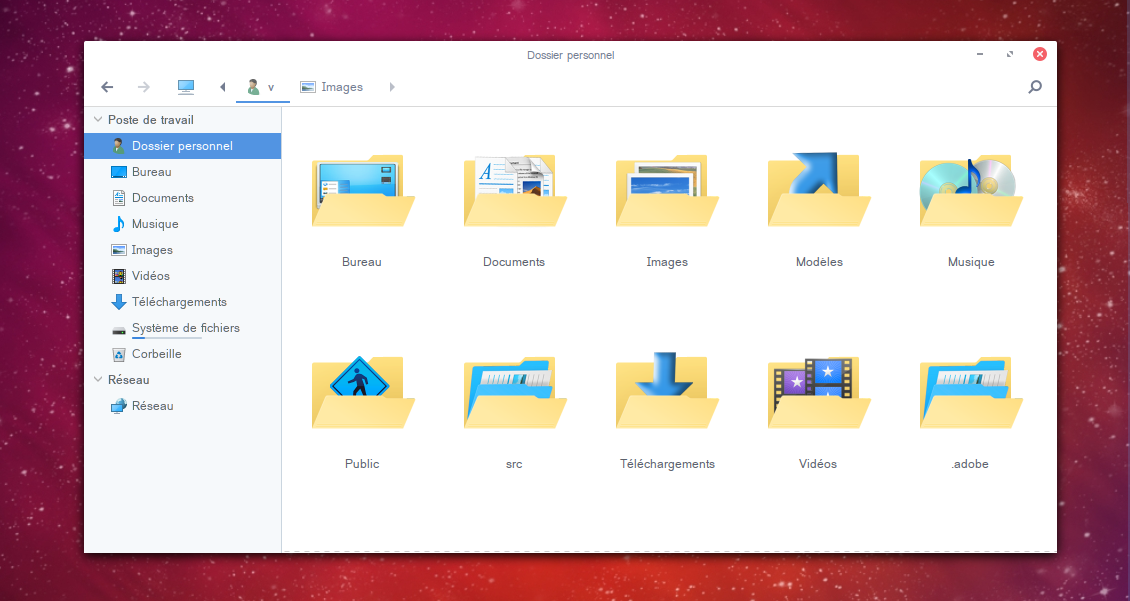The width and height of the screenshot is (1130, 601).
Task: Open the Bureau folder icon
Action: pos(362,190)
